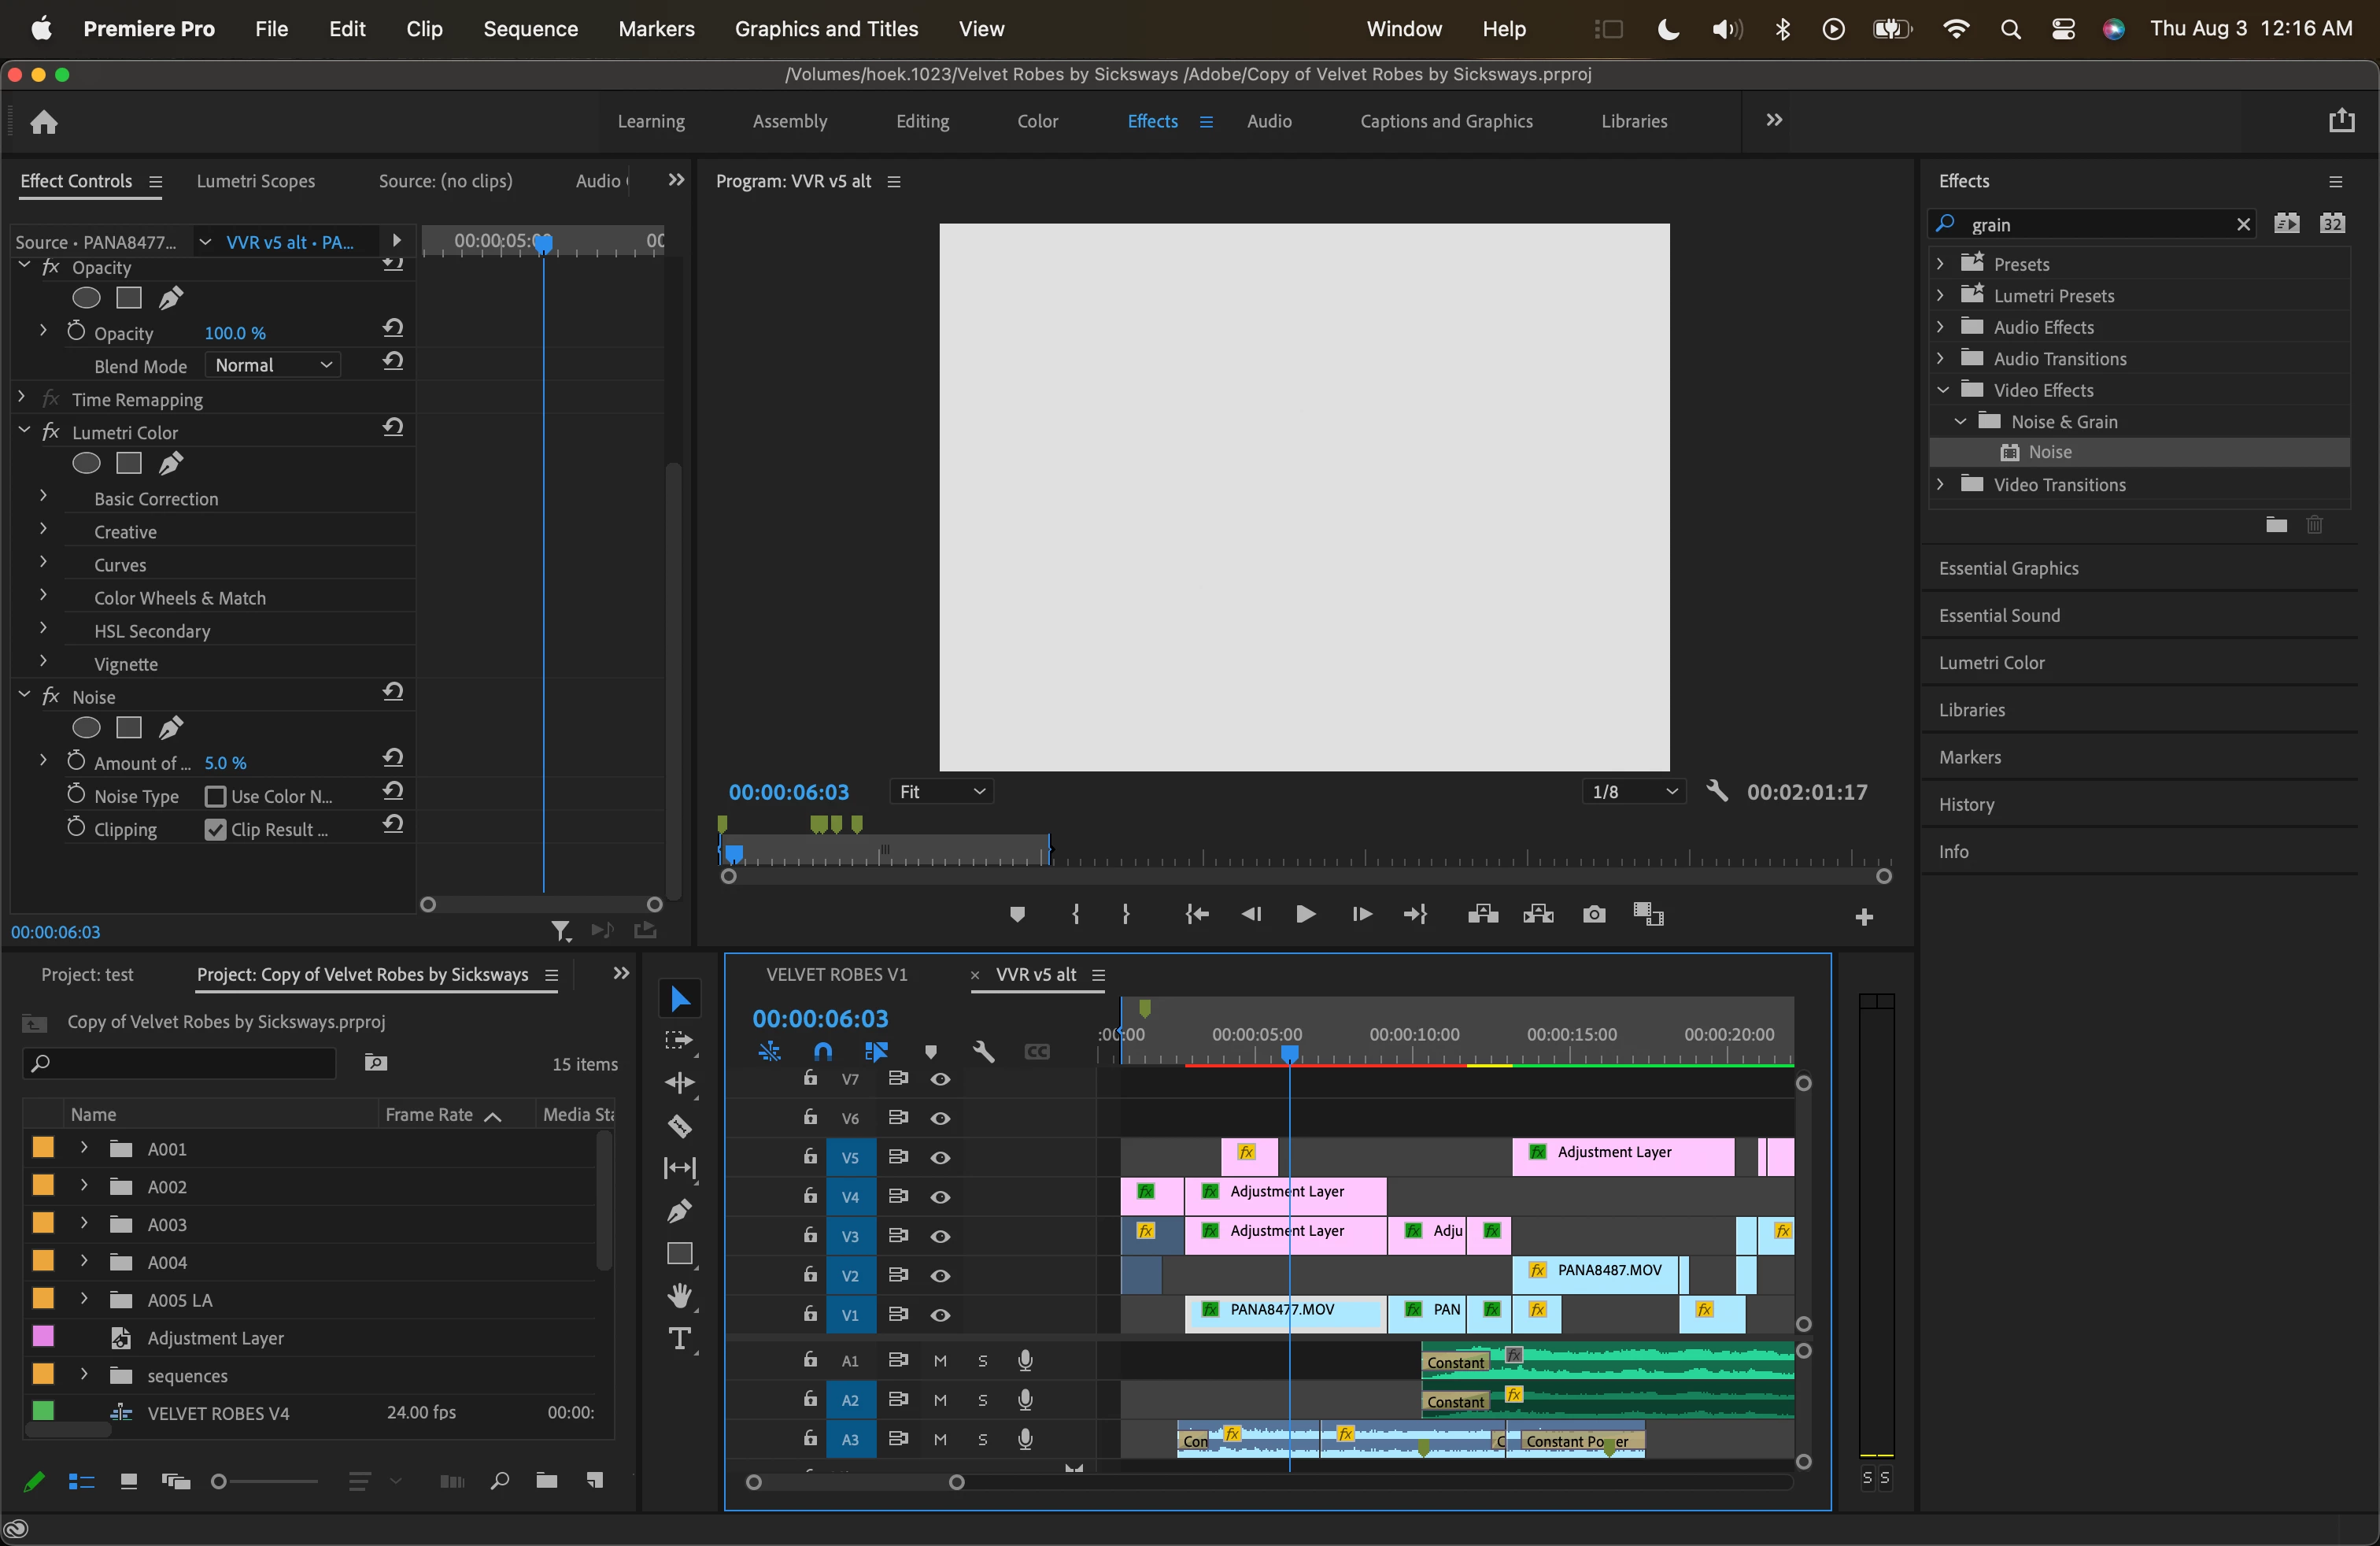2380x1546 pixels.
Task: Expand the Time Remapping effect
Action: (22, 397)
